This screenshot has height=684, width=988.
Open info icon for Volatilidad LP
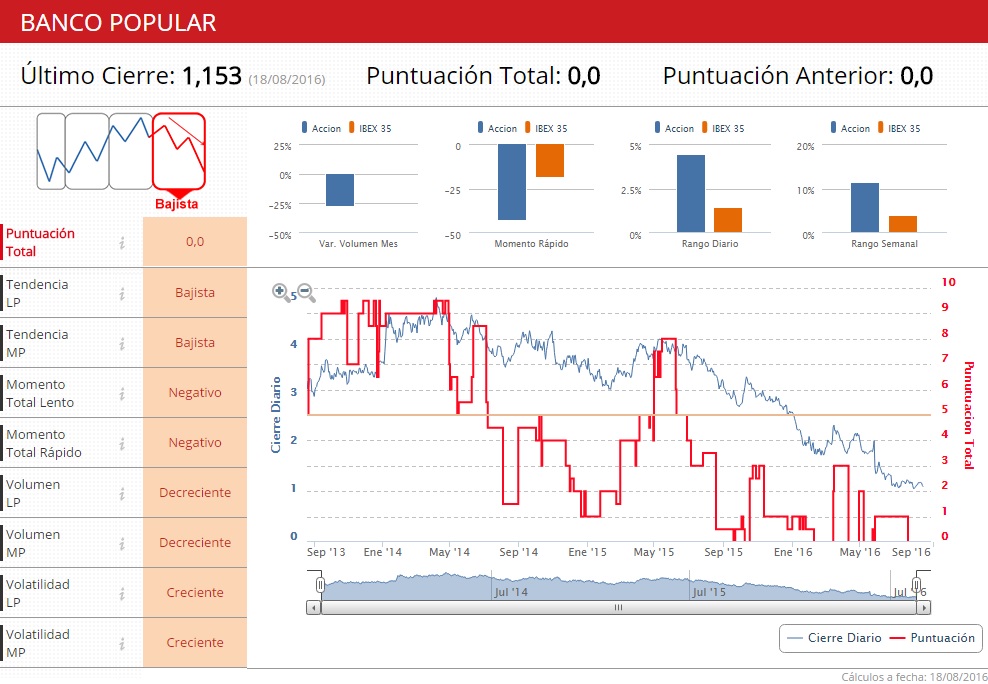(122, 593)
